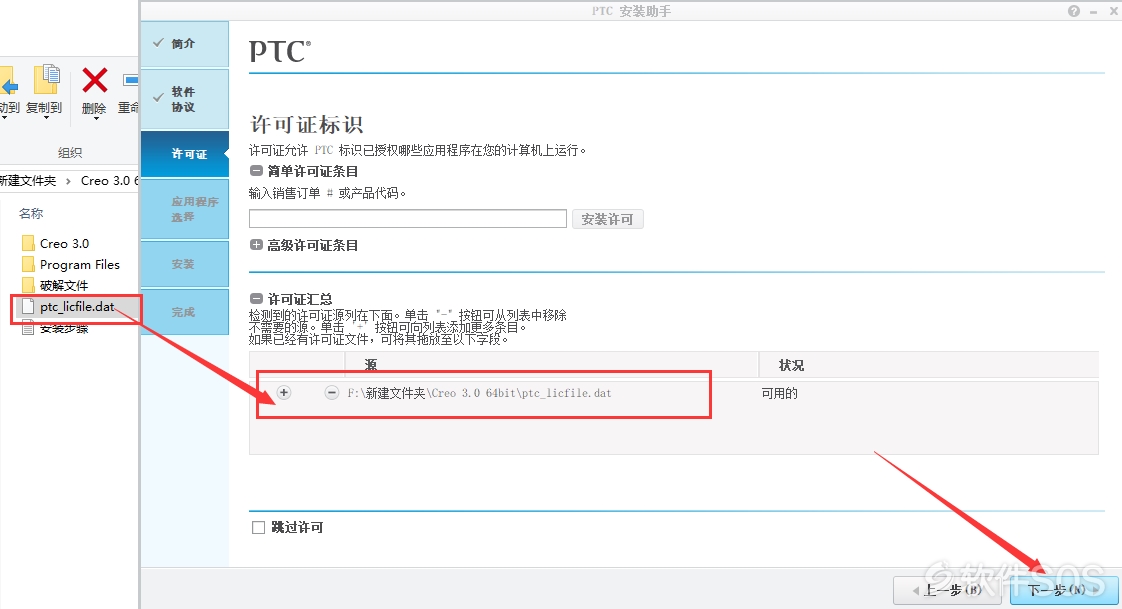The width and height of the screenshot is (1122, 609).
Task: Click the 名称 column header in Explorer
Action: [31, 213]
